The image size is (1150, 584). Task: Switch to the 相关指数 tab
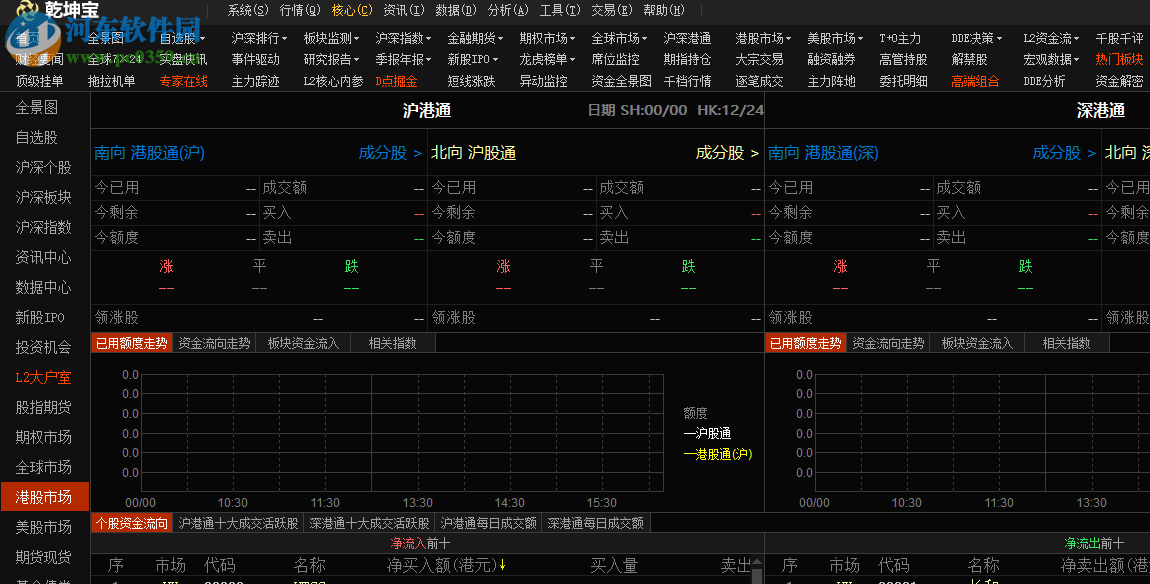pos(392,342)
